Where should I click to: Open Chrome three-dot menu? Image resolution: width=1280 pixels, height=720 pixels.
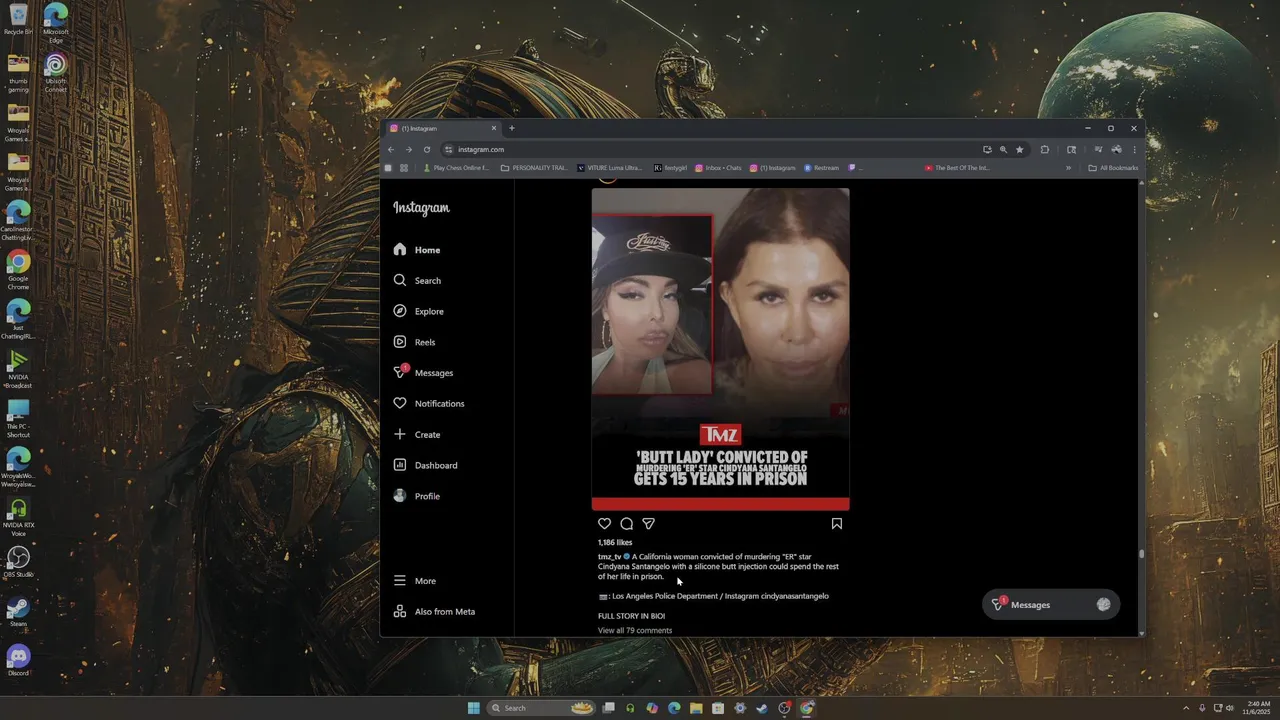pyautogui.click(x=1134, y=150)
